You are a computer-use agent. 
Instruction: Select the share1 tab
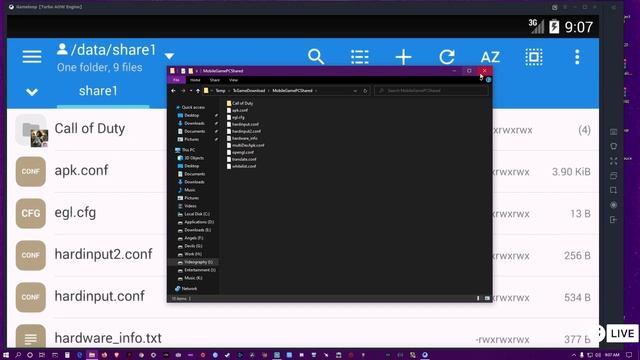tap(98, 91)
